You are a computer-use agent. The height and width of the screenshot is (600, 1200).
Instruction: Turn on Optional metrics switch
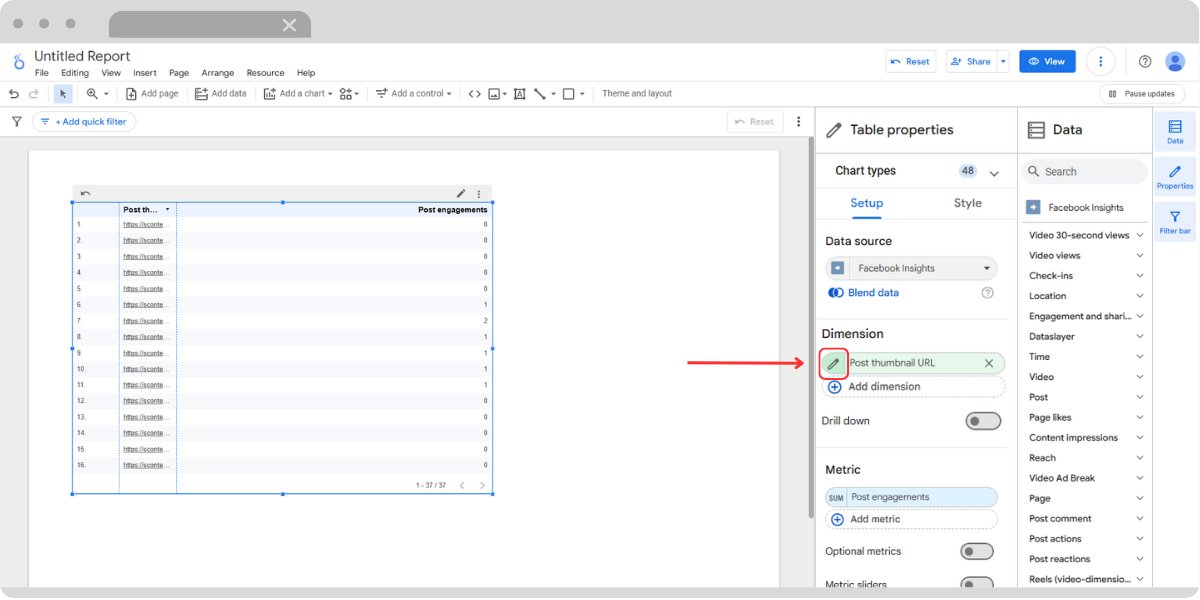(x=976, y=551)
